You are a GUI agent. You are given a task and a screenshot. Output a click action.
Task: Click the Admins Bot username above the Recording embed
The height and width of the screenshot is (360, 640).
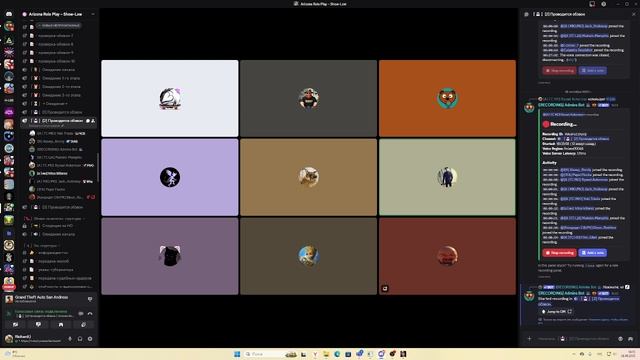(562, 105)
